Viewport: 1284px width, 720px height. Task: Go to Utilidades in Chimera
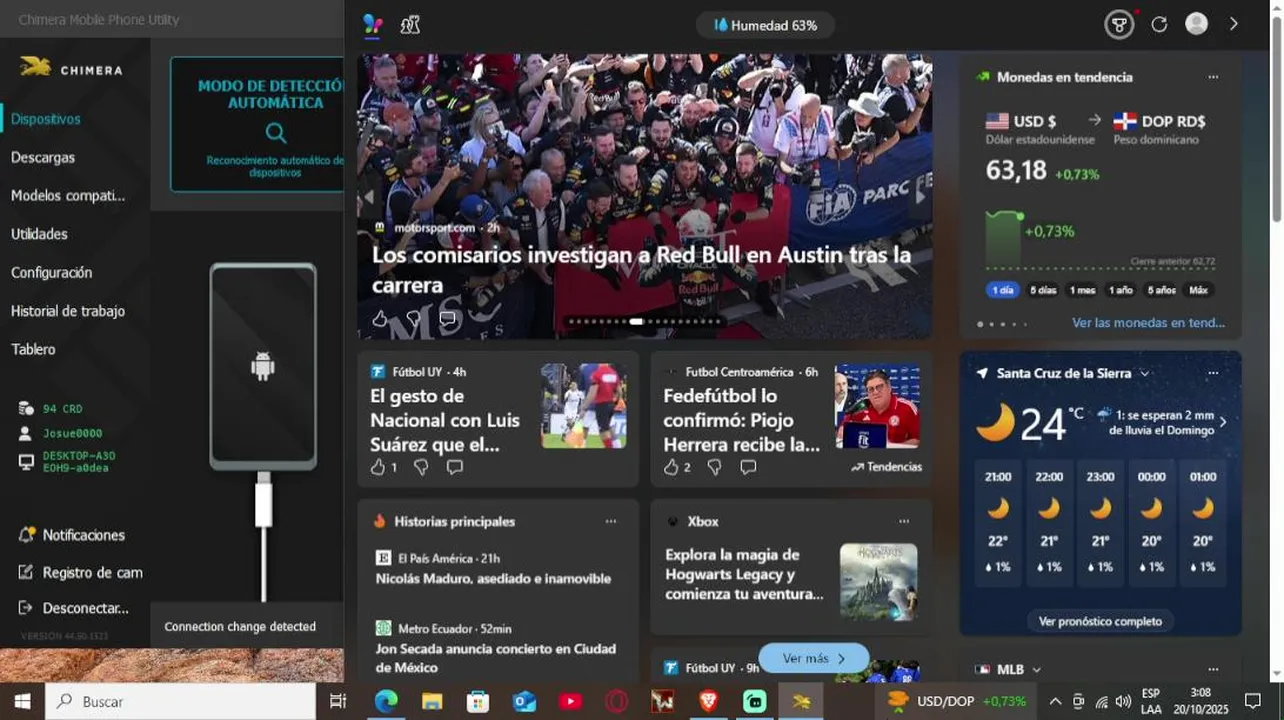point(39,234)
